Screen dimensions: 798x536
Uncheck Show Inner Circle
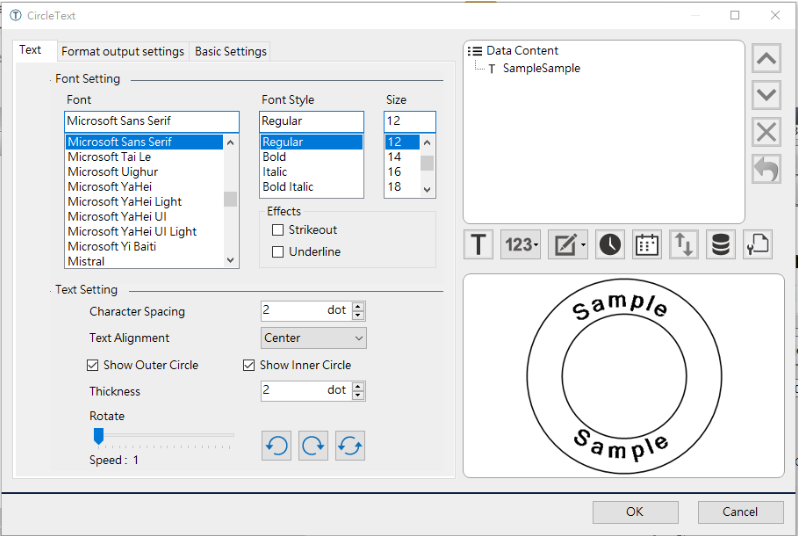(x=249, y=365)
